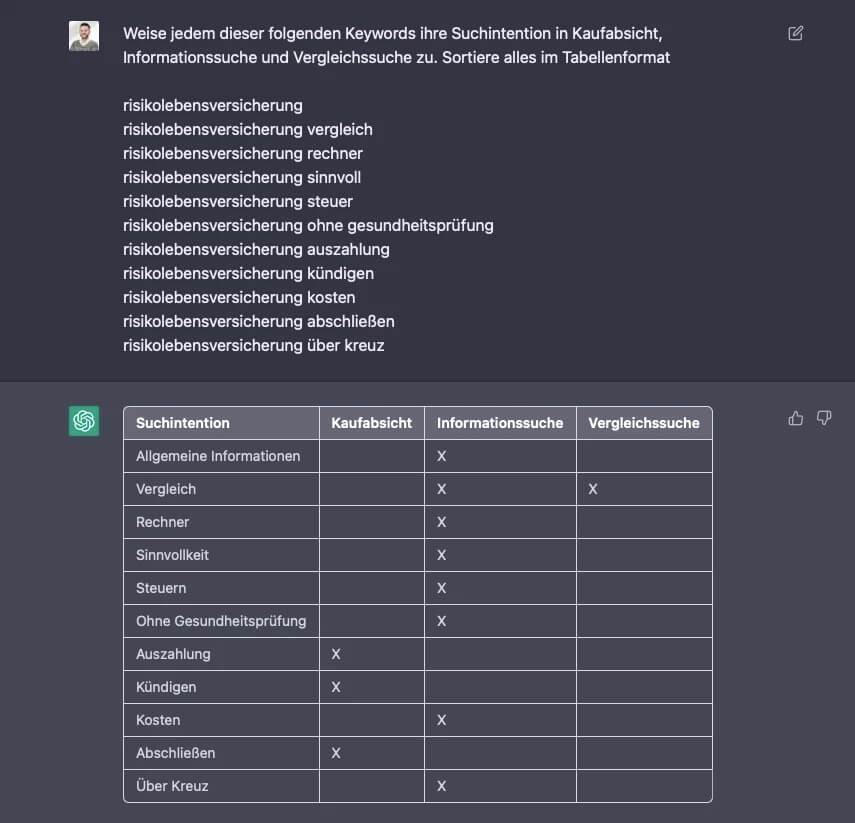Click the X in Abschließen row Kaufabsicht column
Image resolution: width=855 pixels, height=823 pixels.
(x=336, y=753)
